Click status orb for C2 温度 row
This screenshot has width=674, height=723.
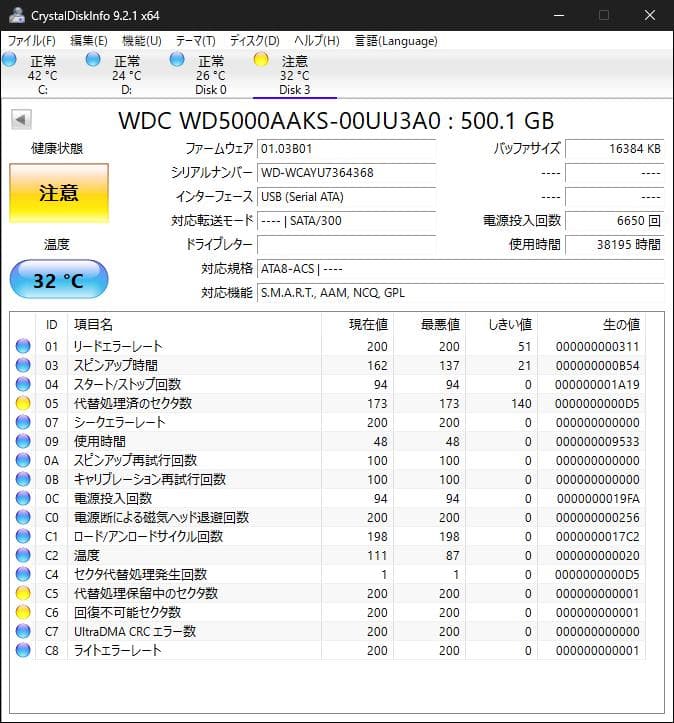click(x=23, y=555)
